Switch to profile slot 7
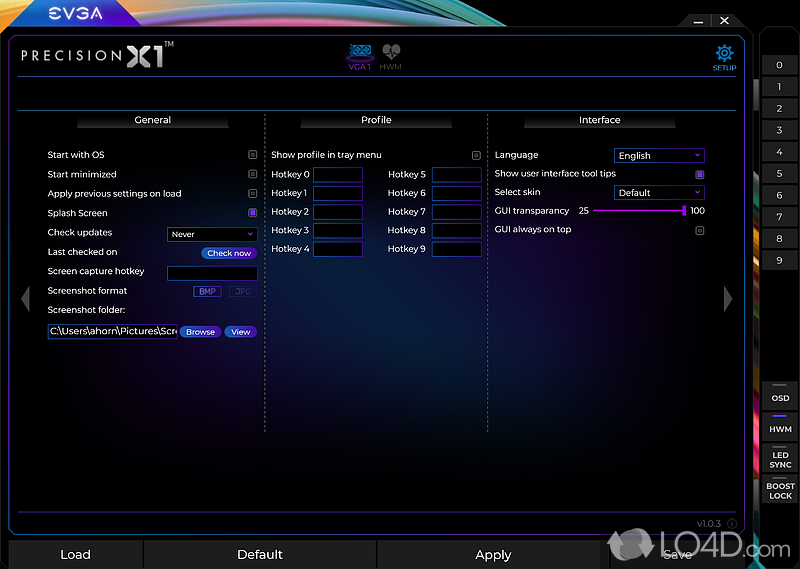 coord(780,217)
